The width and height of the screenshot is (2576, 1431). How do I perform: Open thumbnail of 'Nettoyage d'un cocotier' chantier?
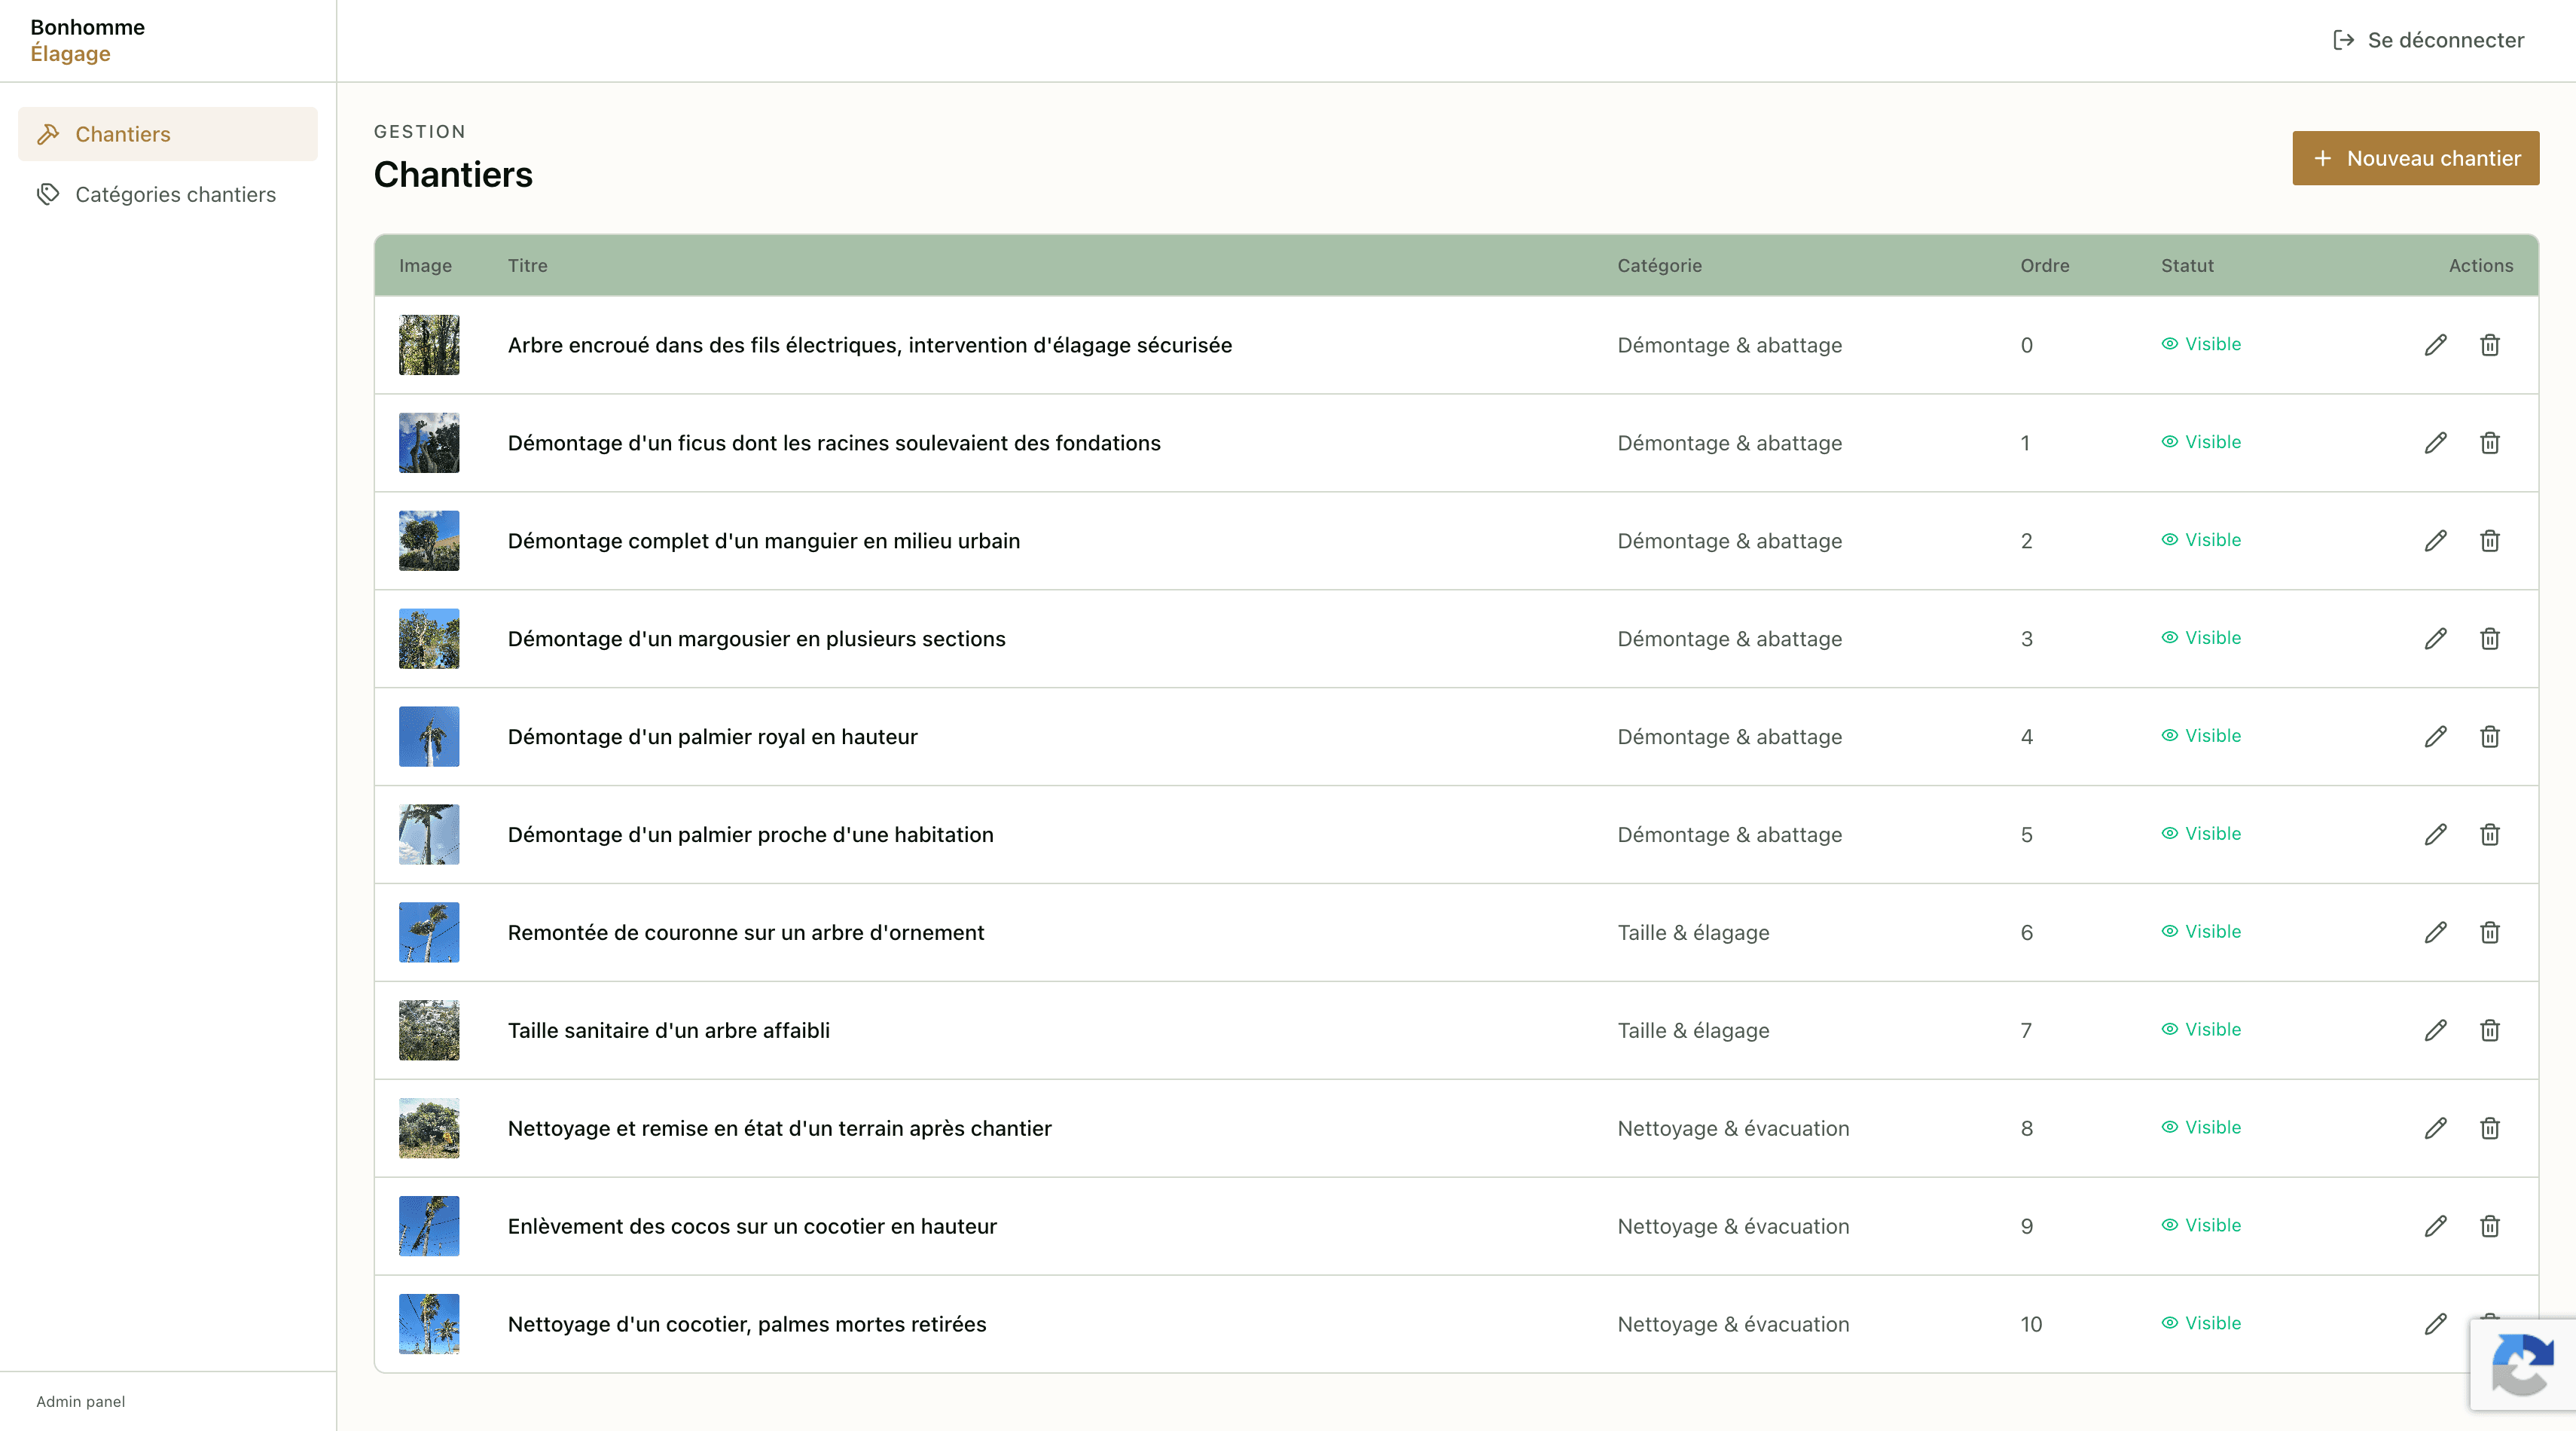(x=429, y=1325)
